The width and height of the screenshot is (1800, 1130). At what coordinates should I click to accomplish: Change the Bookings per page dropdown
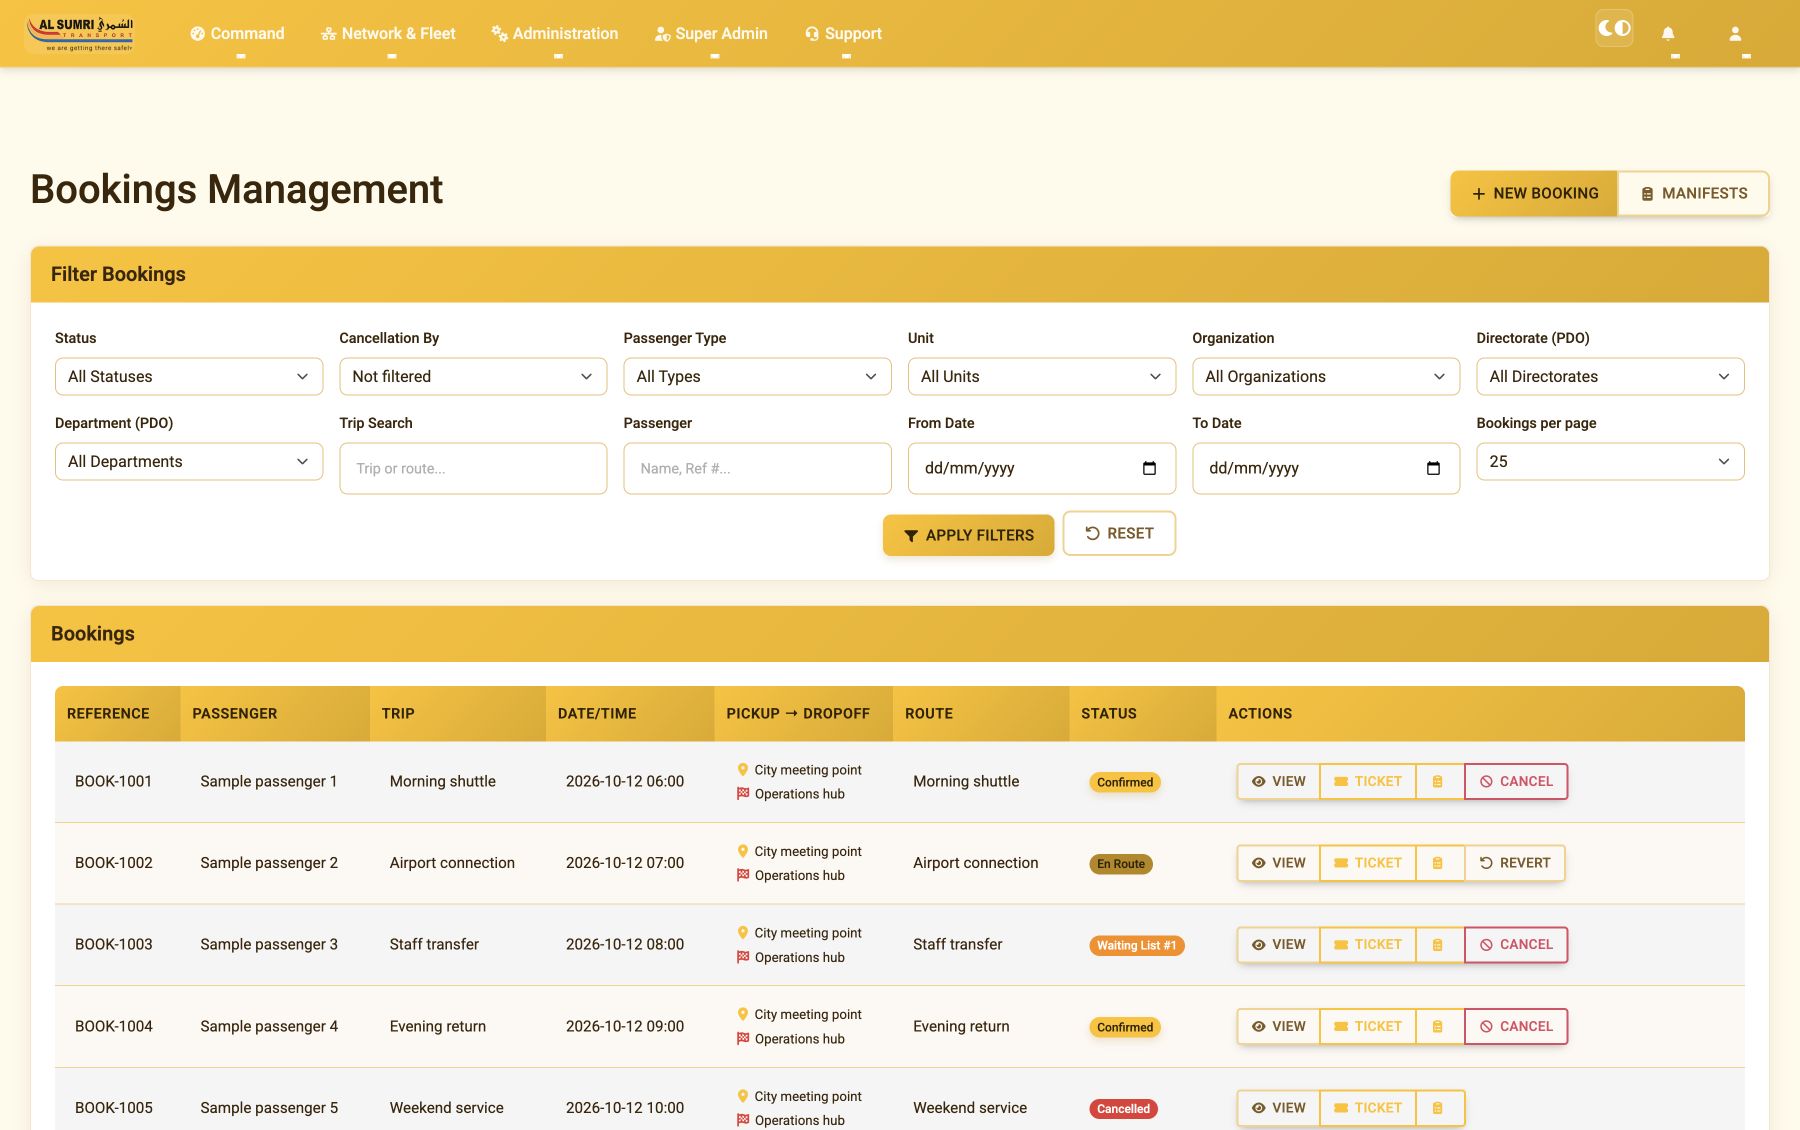(x=1610, y=461)
